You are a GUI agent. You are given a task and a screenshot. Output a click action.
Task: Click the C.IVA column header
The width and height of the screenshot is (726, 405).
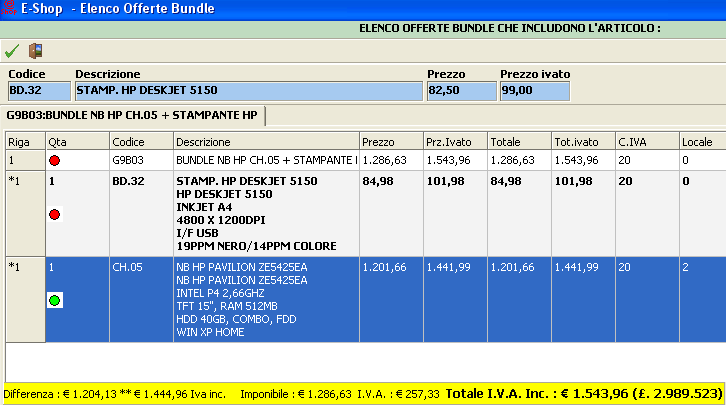tap(647, 142)
